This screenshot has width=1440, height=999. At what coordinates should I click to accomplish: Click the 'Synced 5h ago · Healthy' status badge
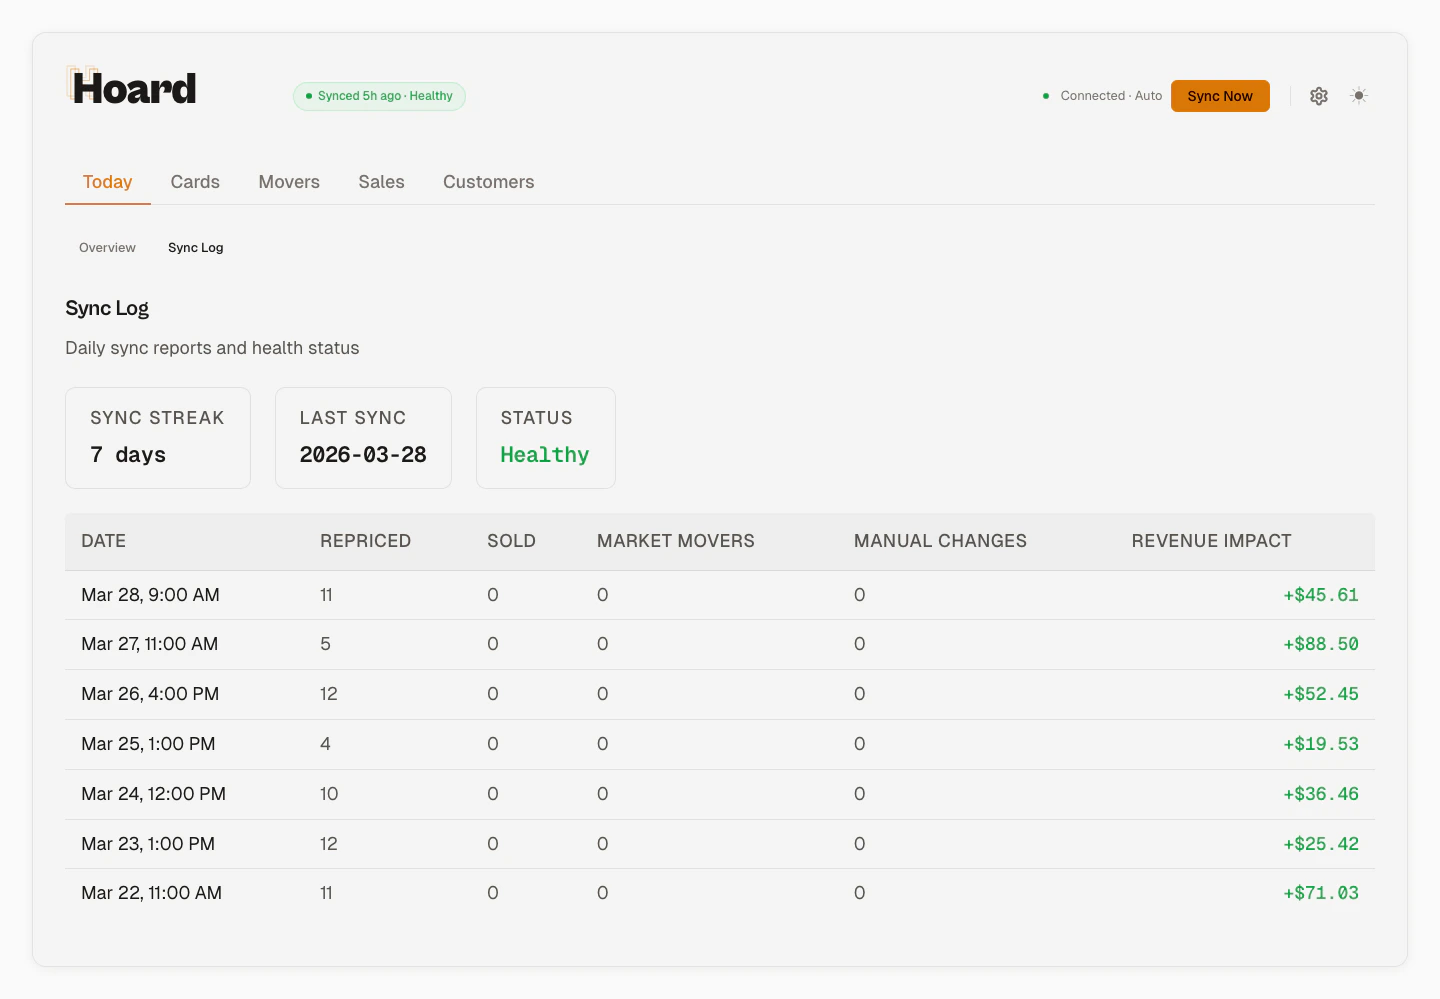[x=379, y=96]
